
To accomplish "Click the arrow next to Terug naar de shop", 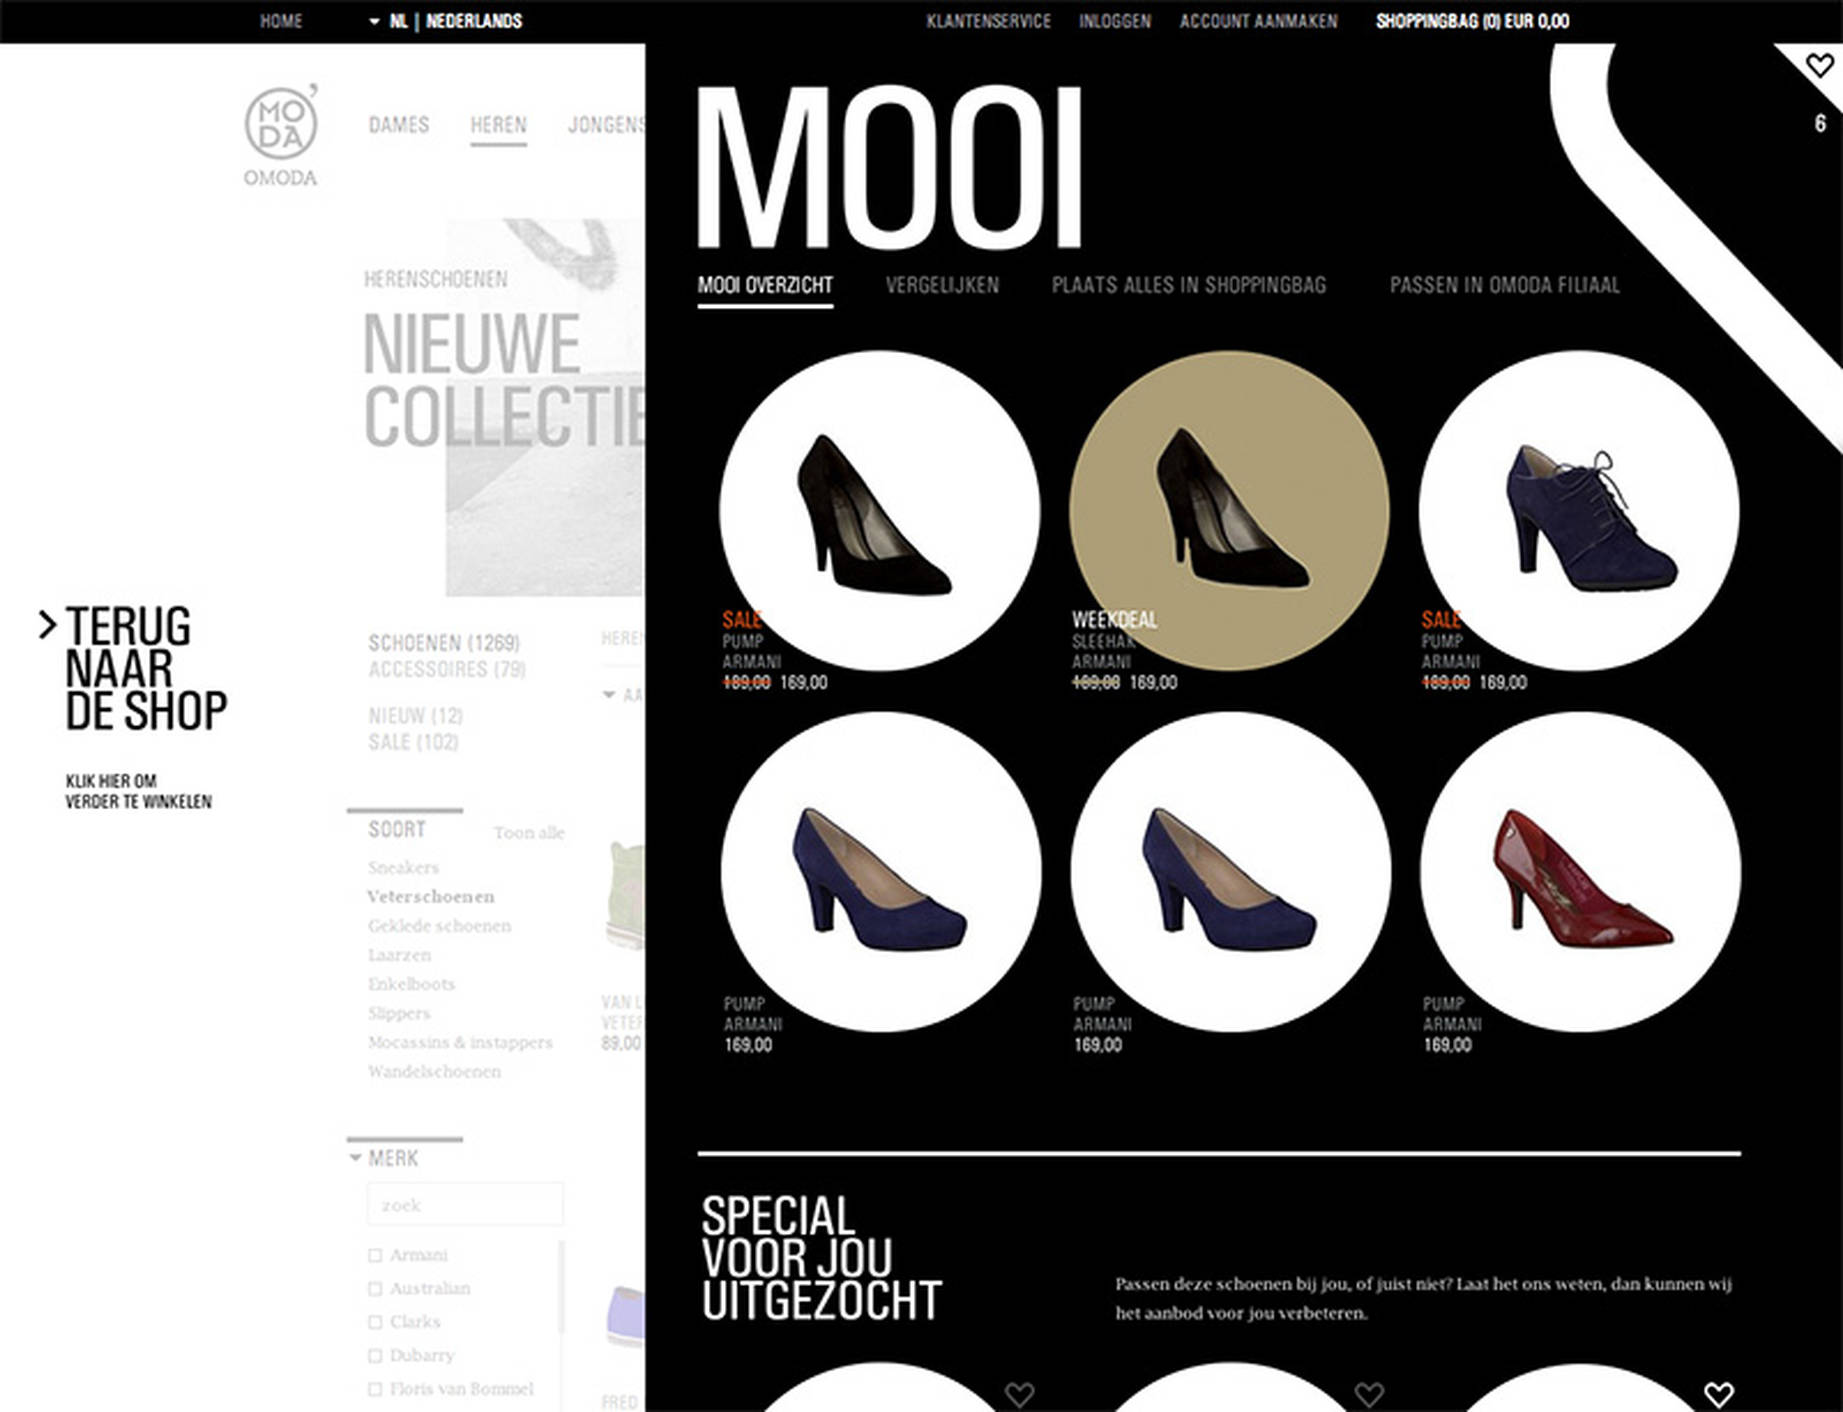I will (x=47, y=625).
